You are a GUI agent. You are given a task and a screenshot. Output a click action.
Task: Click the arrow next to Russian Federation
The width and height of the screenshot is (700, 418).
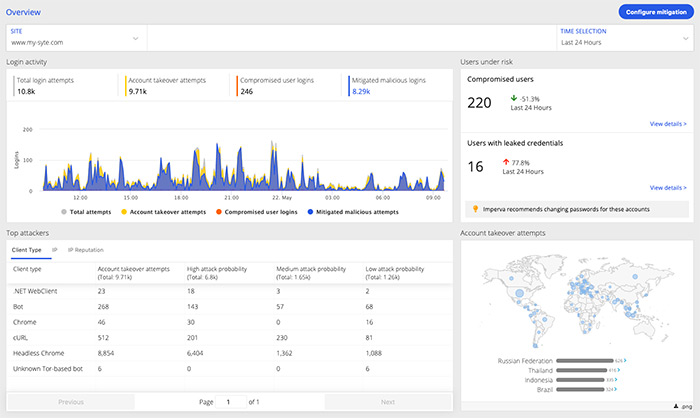pos(626,359)
